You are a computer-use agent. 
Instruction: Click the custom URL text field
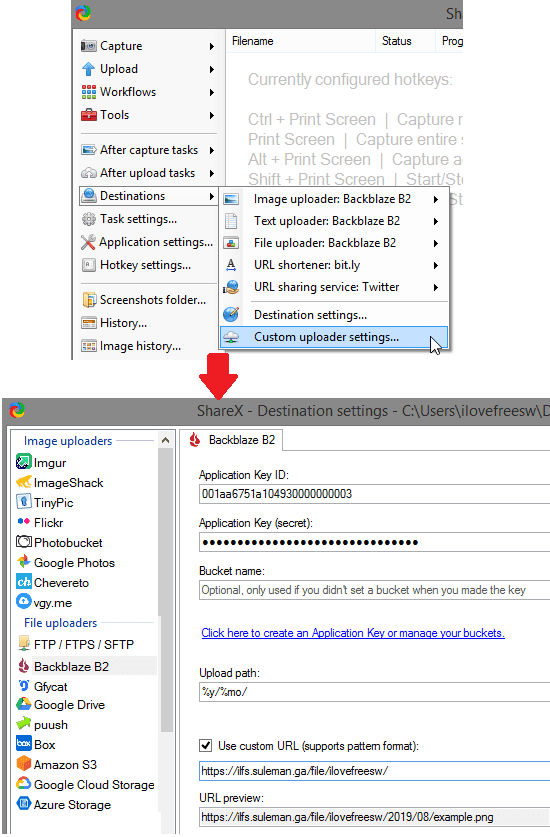(x=374, y=771)
